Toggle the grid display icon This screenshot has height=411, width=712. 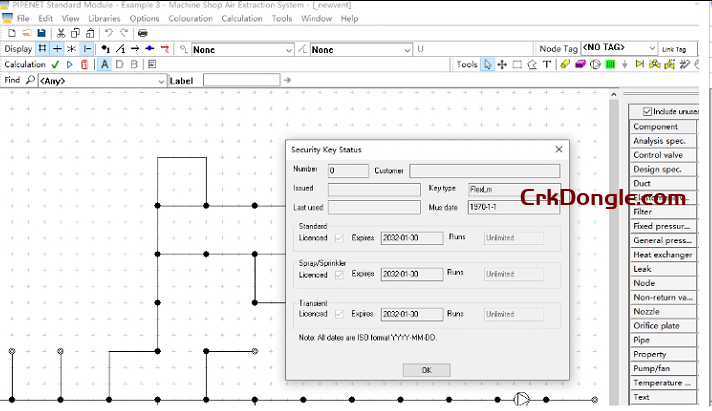42,49
